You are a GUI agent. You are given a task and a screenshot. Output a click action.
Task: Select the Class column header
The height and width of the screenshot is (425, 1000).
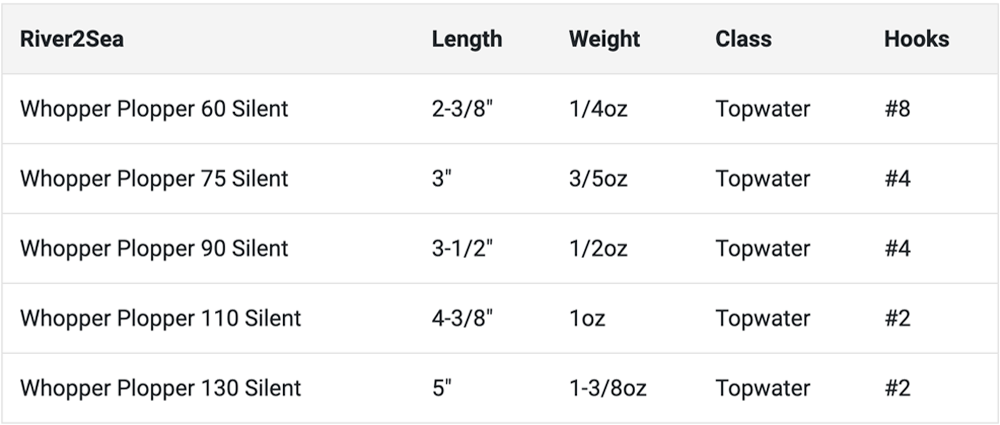(743, 39)
